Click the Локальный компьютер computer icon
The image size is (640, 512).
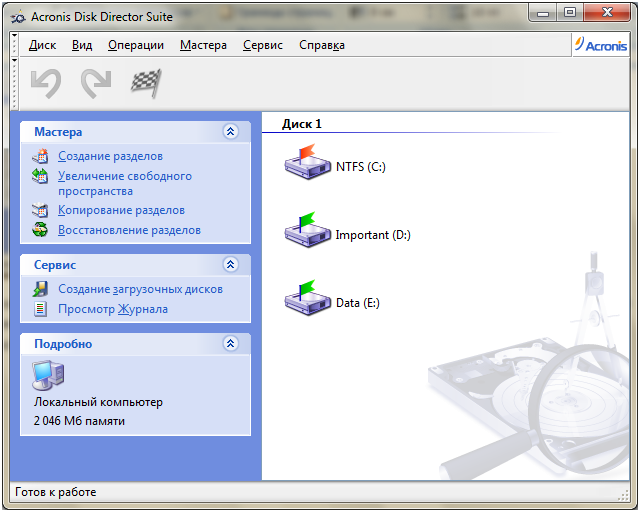click(47, 375)
